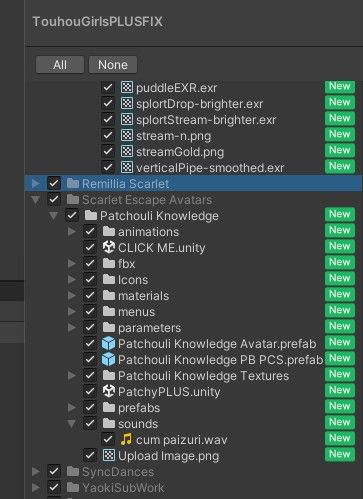Expand the Remillia Scarlet folder
The width and height of the screenshot is (363, 499).
click(36, 183)
